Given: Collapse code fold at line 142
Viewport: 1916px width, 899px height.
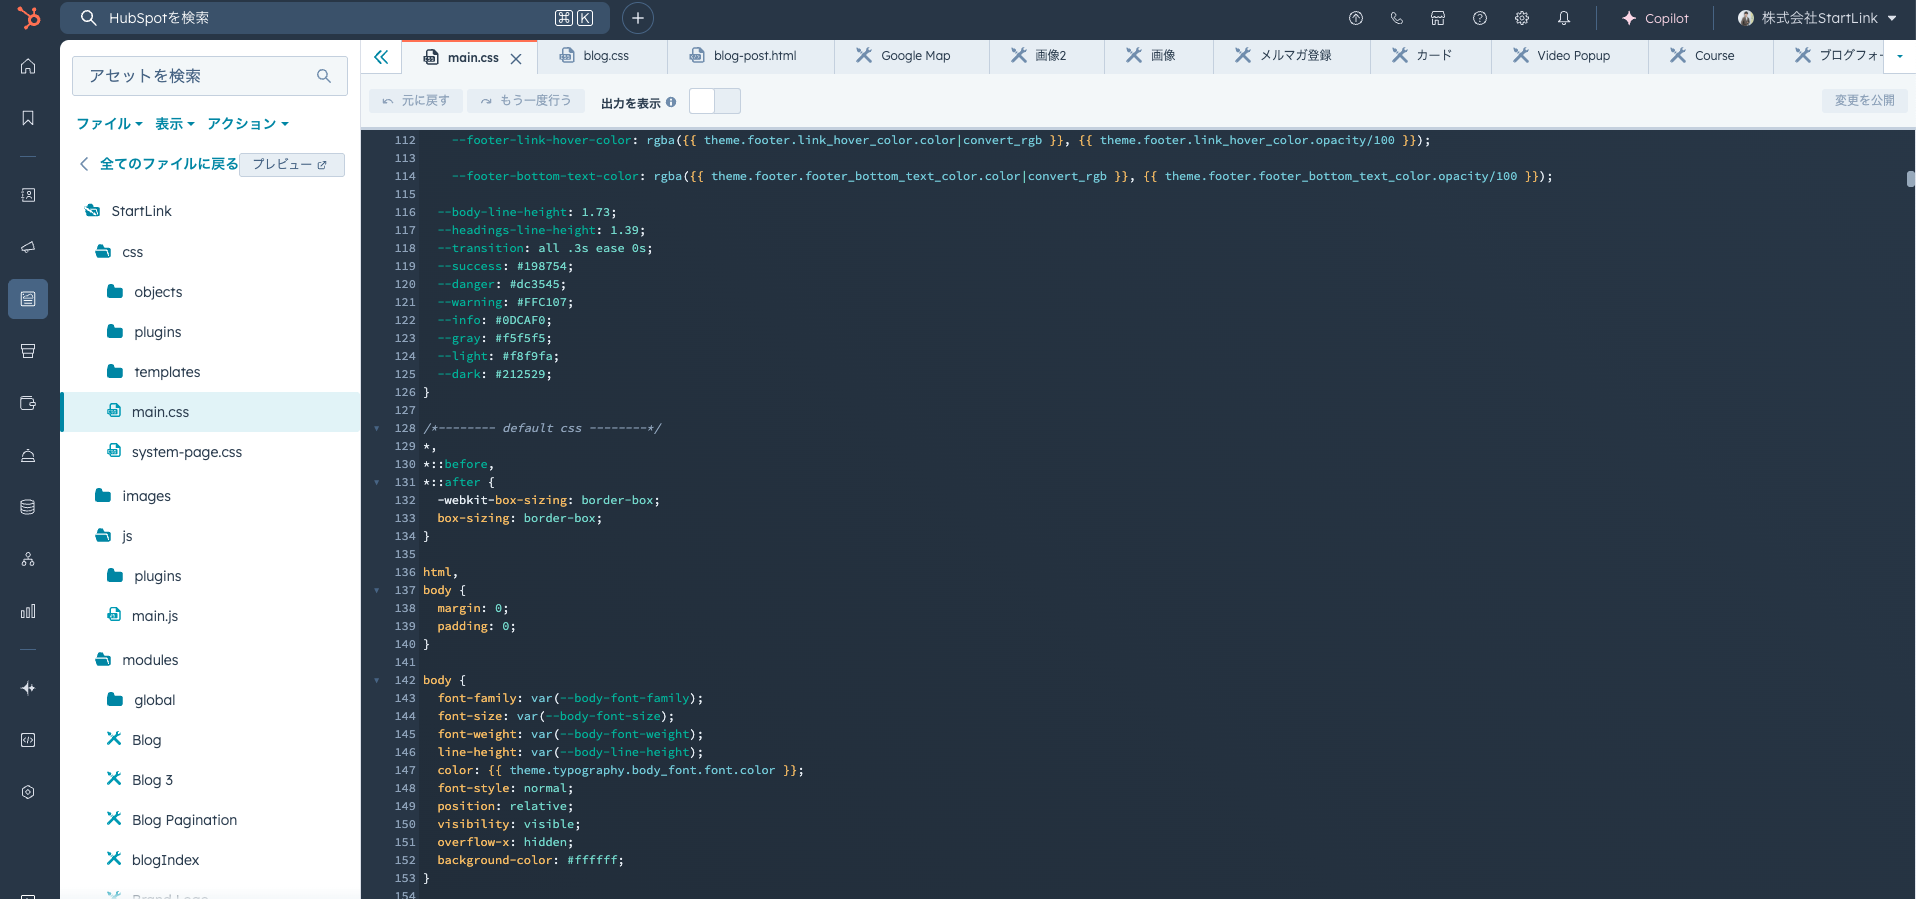Looking at the screenshot, I should coord(377,680).
